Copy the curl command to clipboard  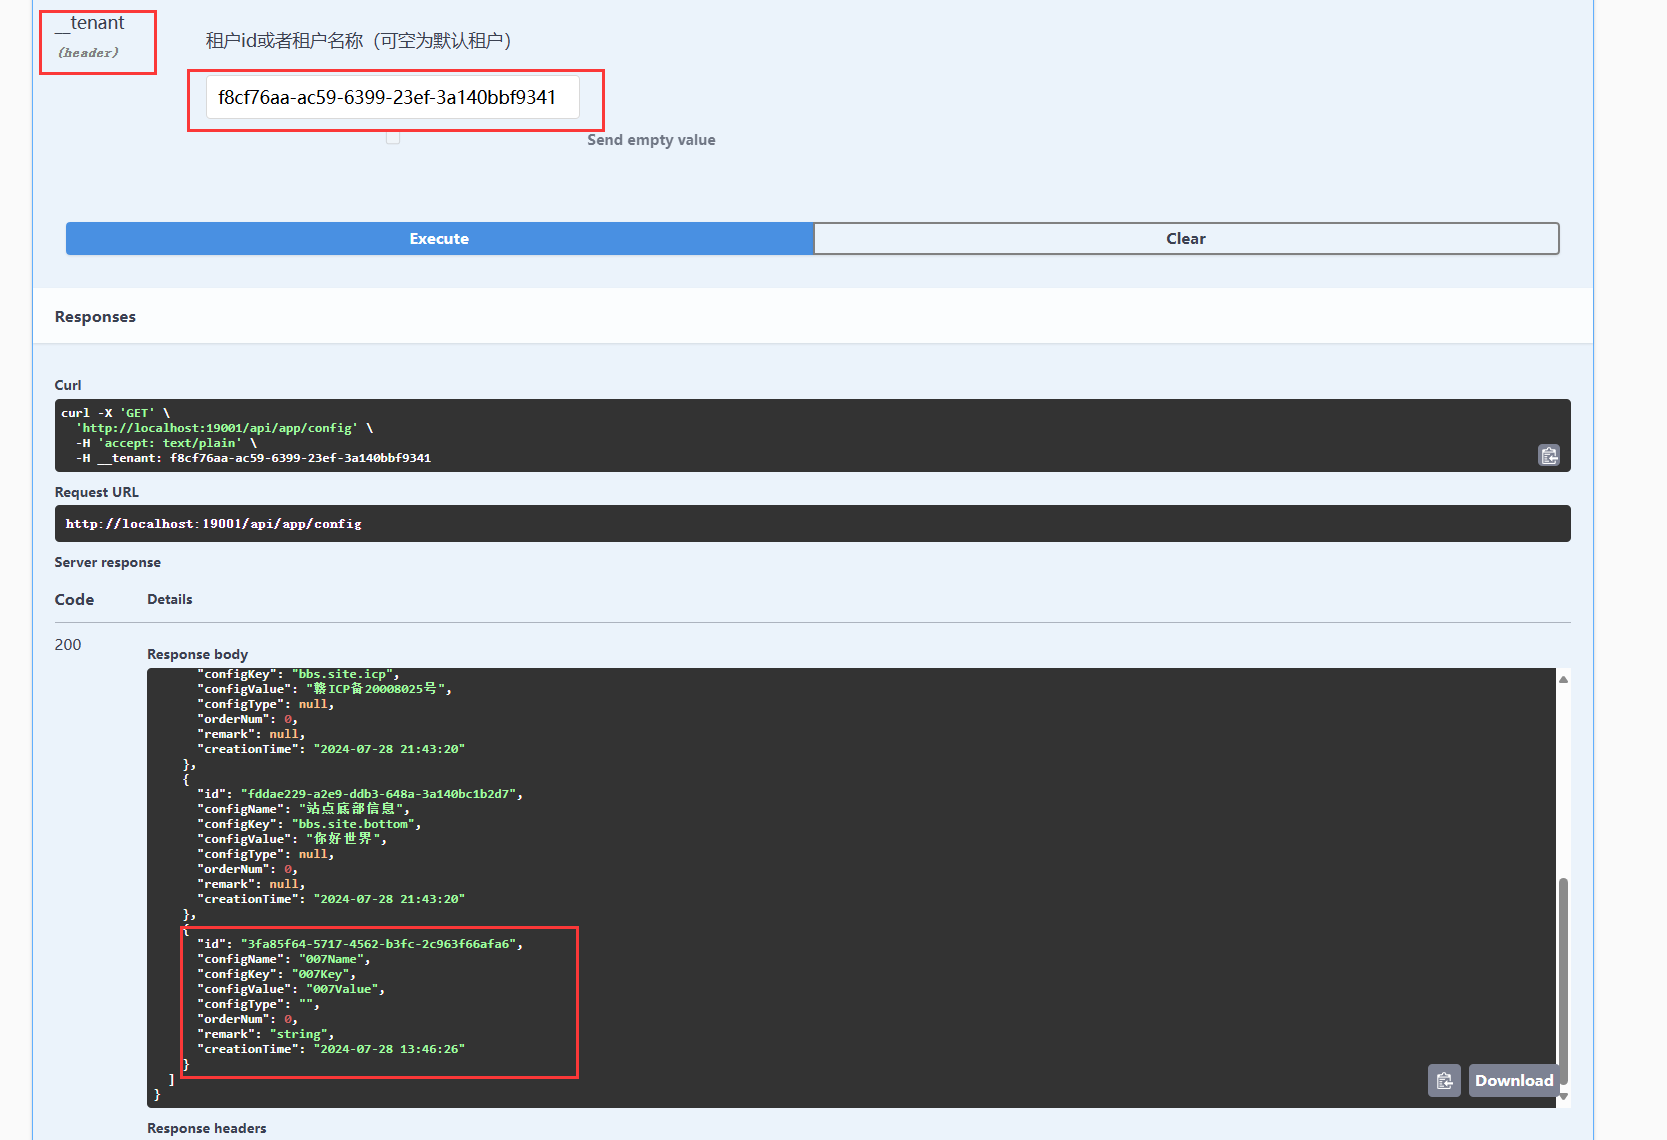[x=1548, y=455]
